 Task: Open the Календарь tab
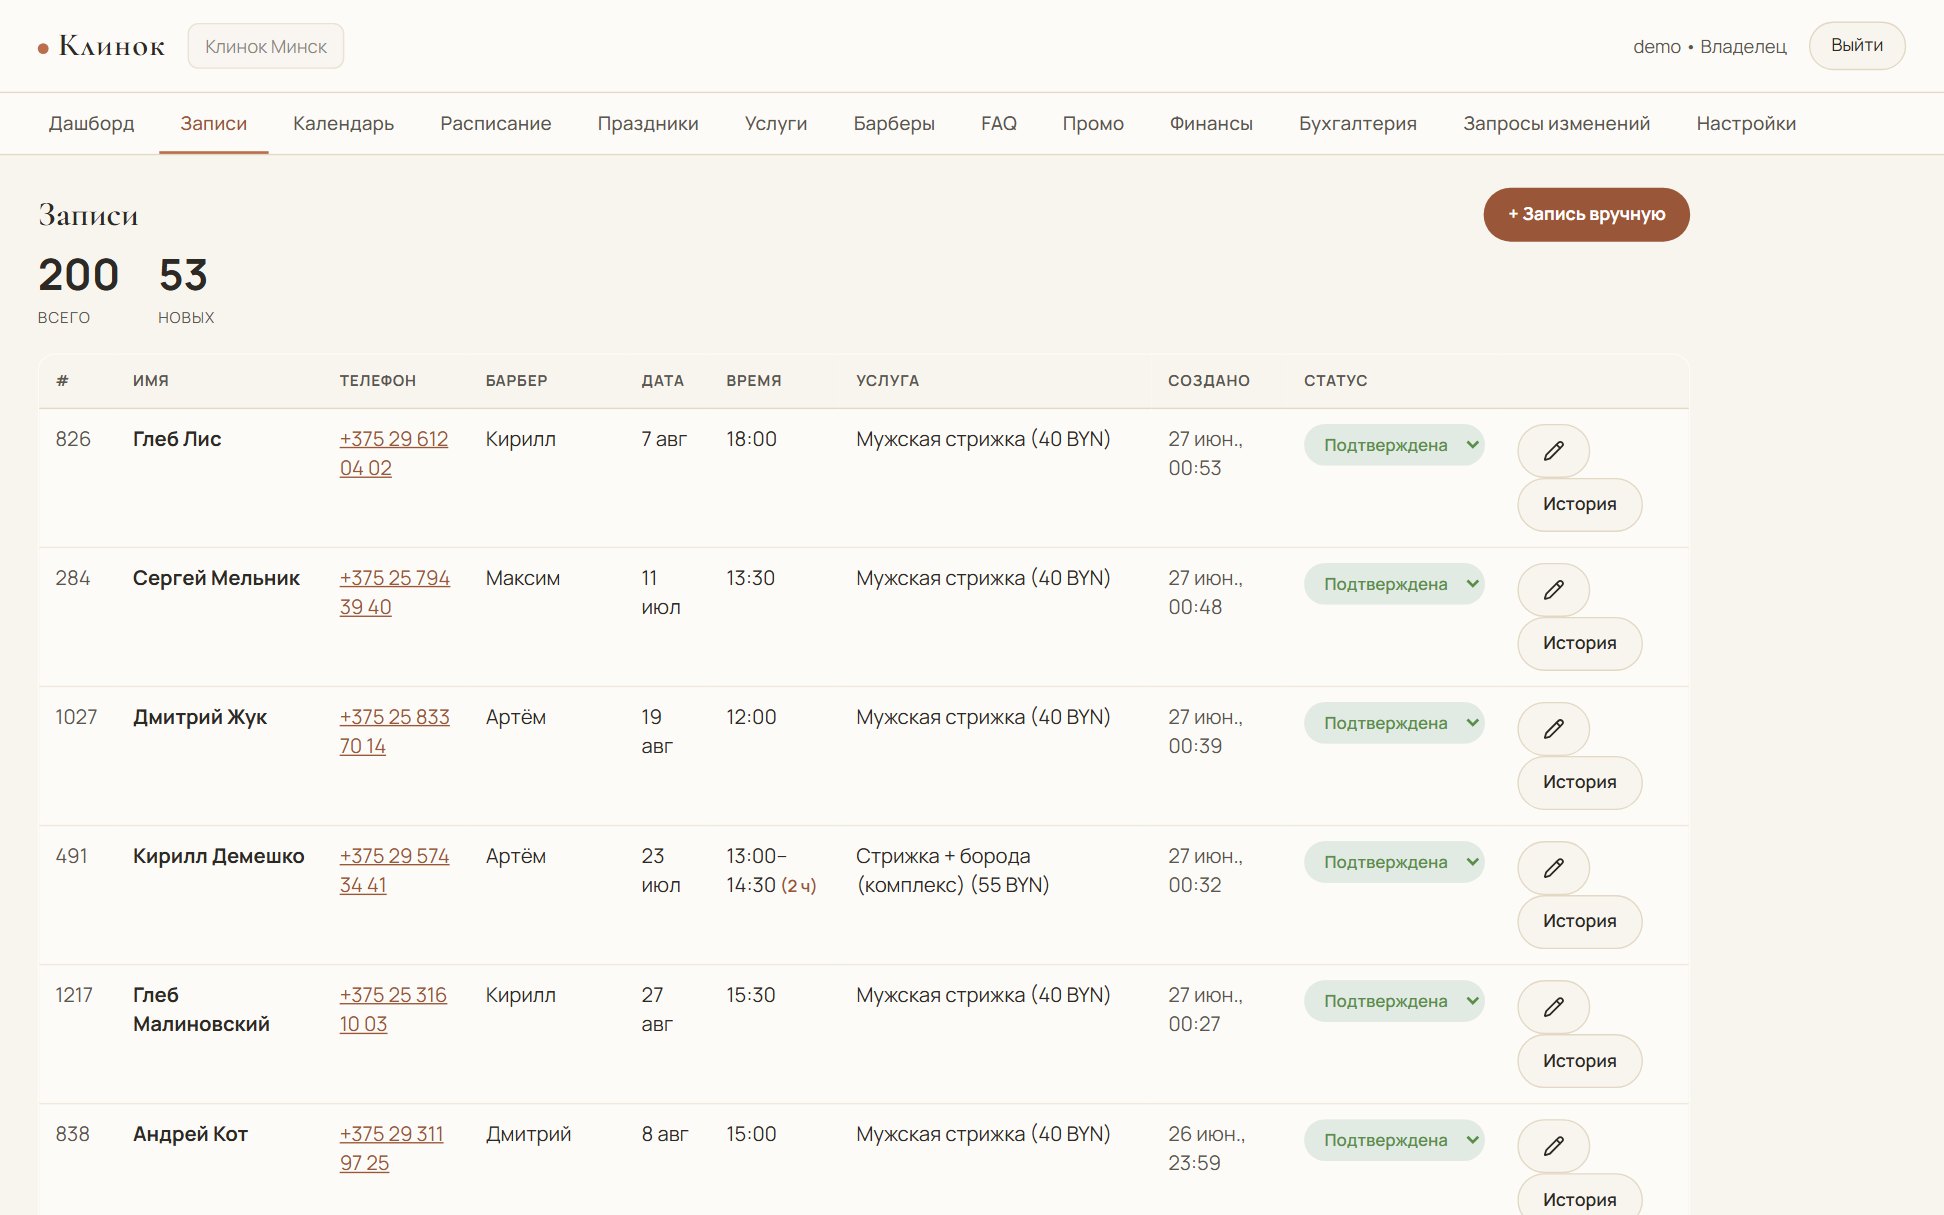tap(343, 123)
